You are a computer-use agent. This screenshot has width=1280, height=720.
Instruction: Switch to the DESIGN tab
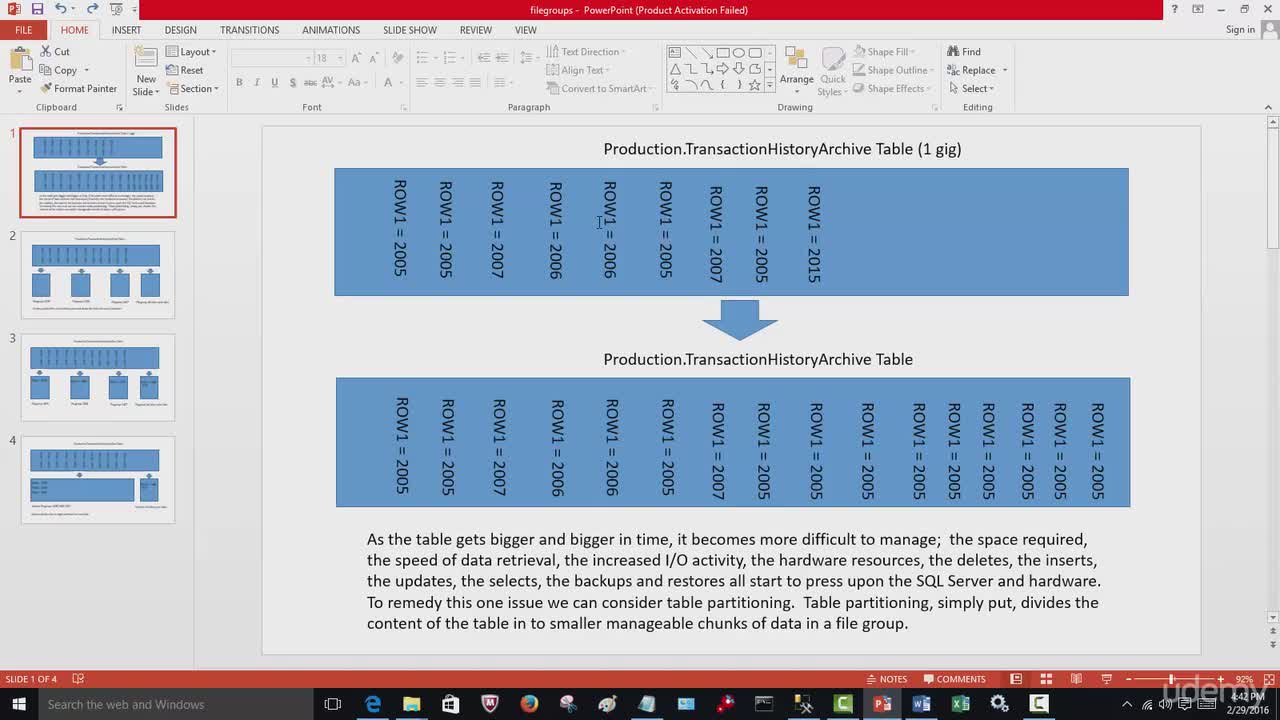pos(180,30)
